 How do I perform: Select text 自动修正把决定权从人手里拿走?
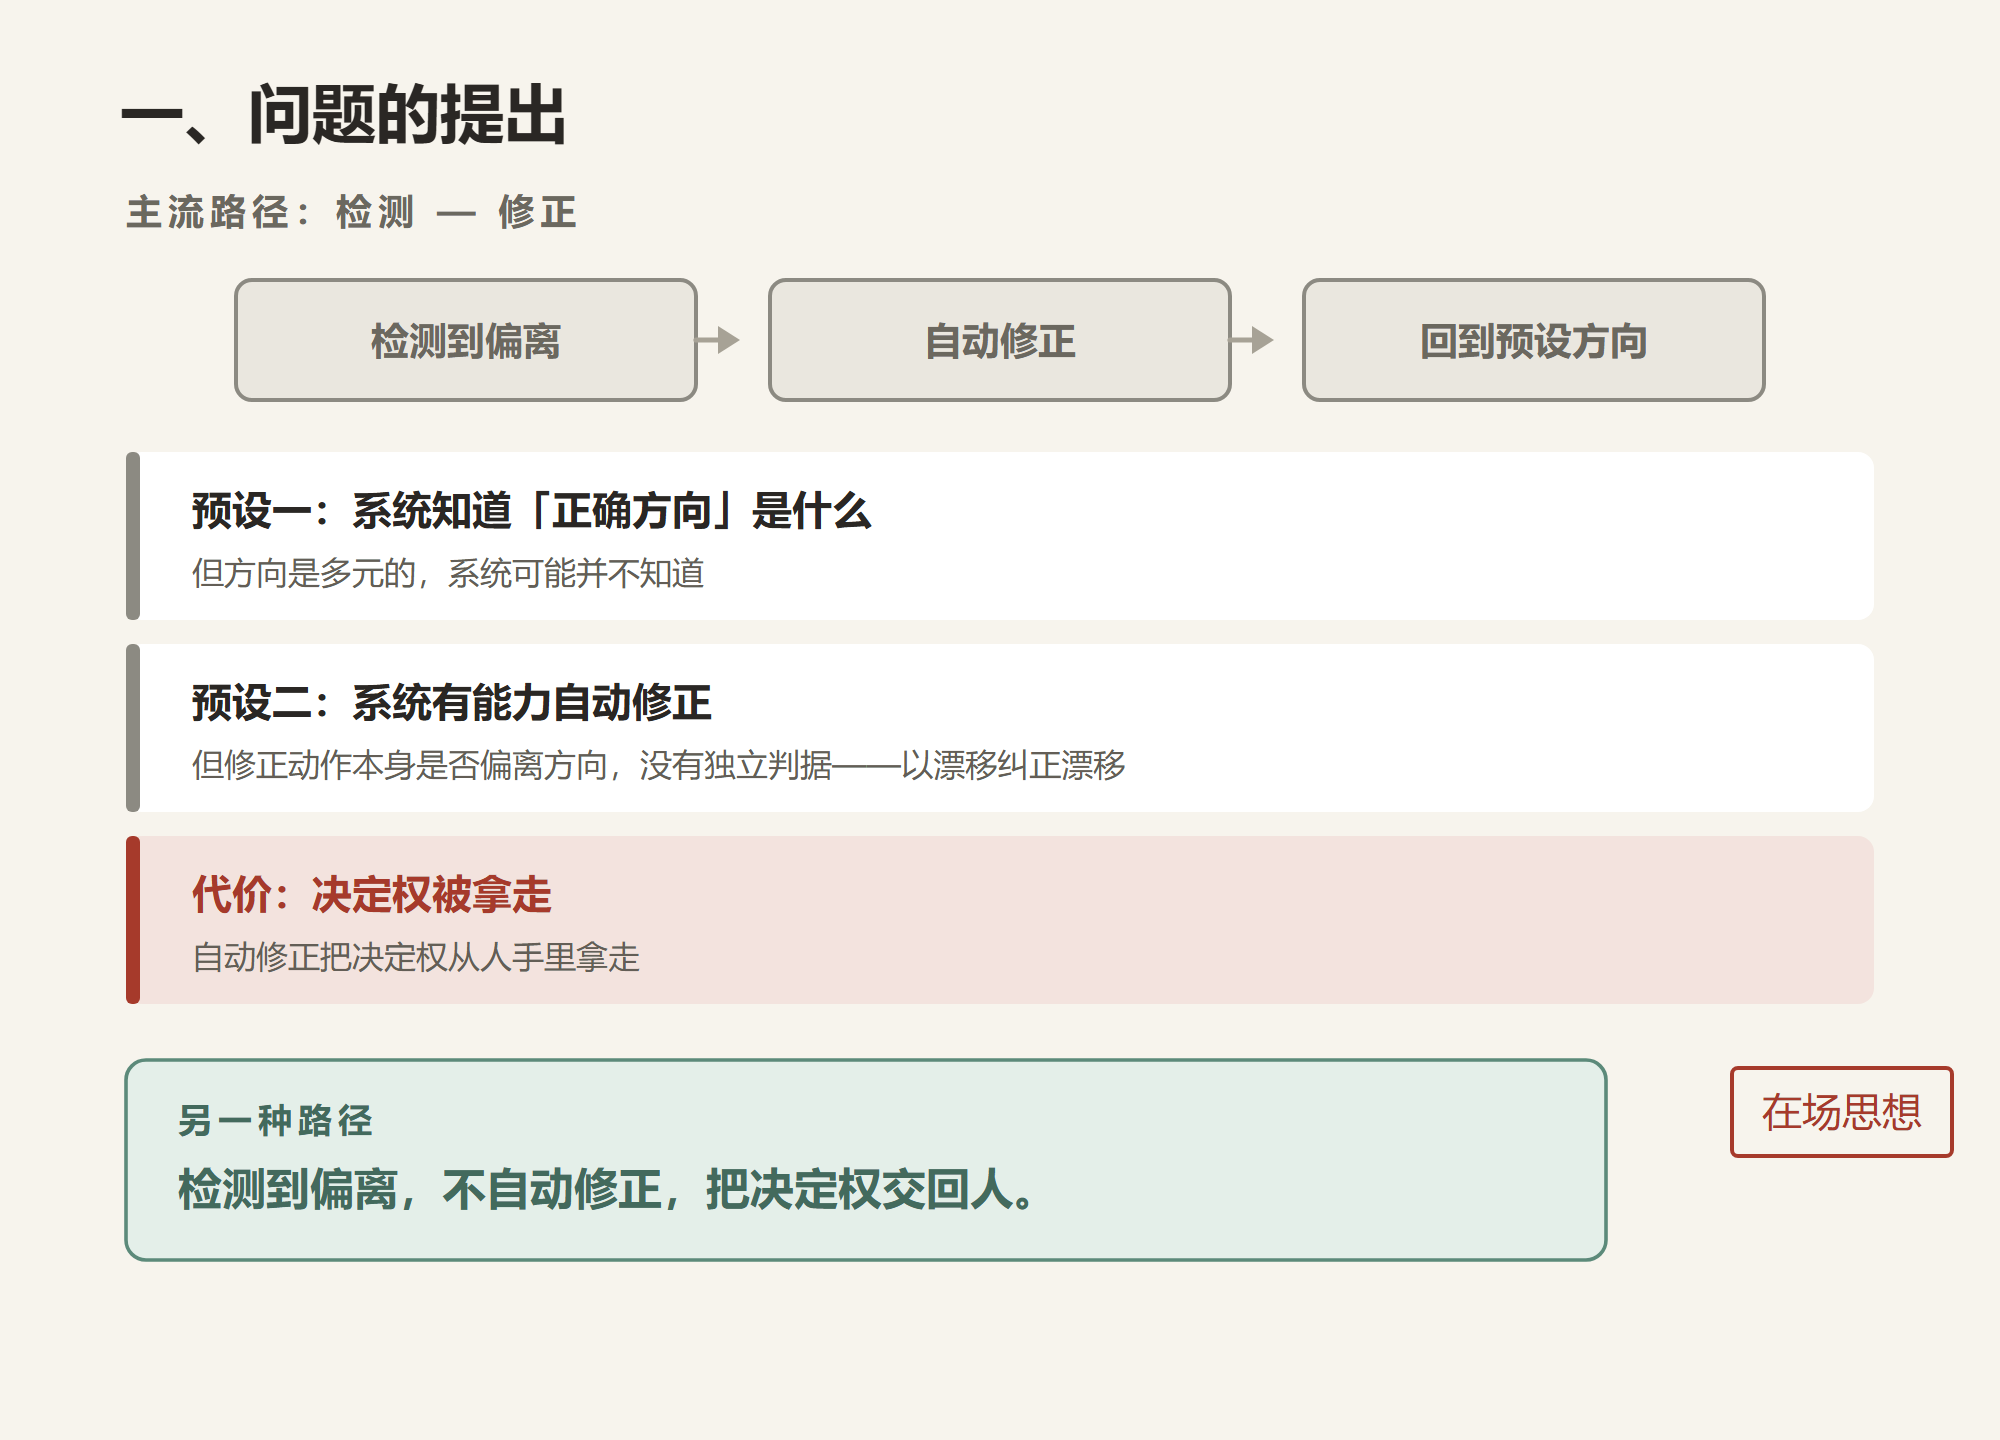[415, 957]
